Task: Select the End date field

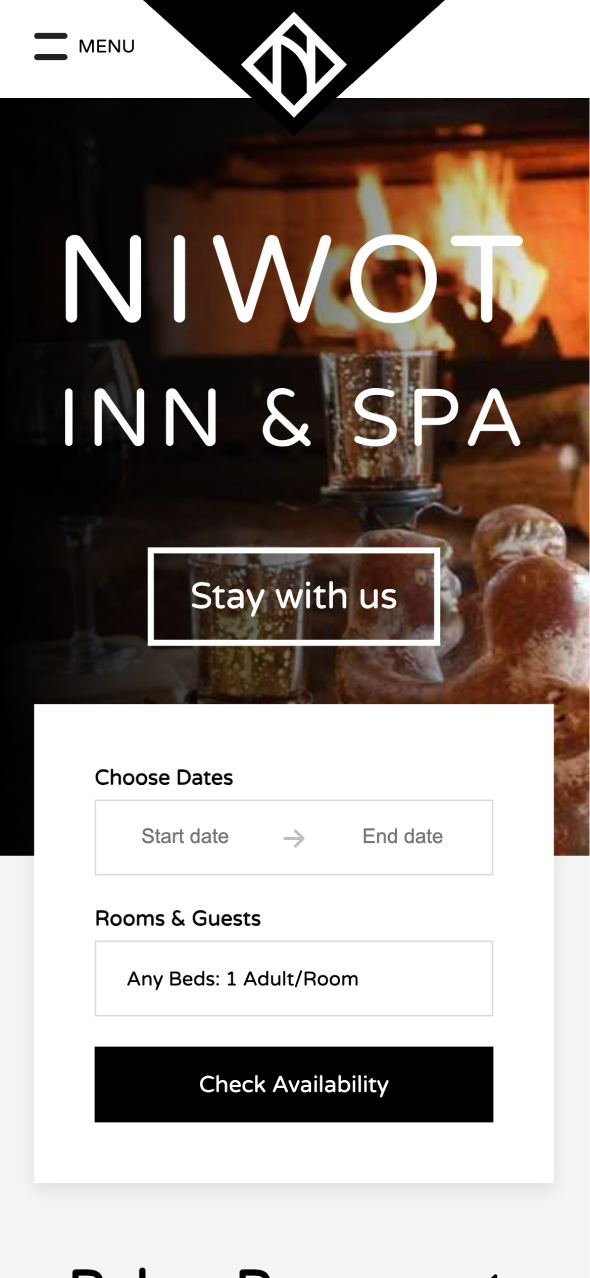Action: click(x=402, y=837)
